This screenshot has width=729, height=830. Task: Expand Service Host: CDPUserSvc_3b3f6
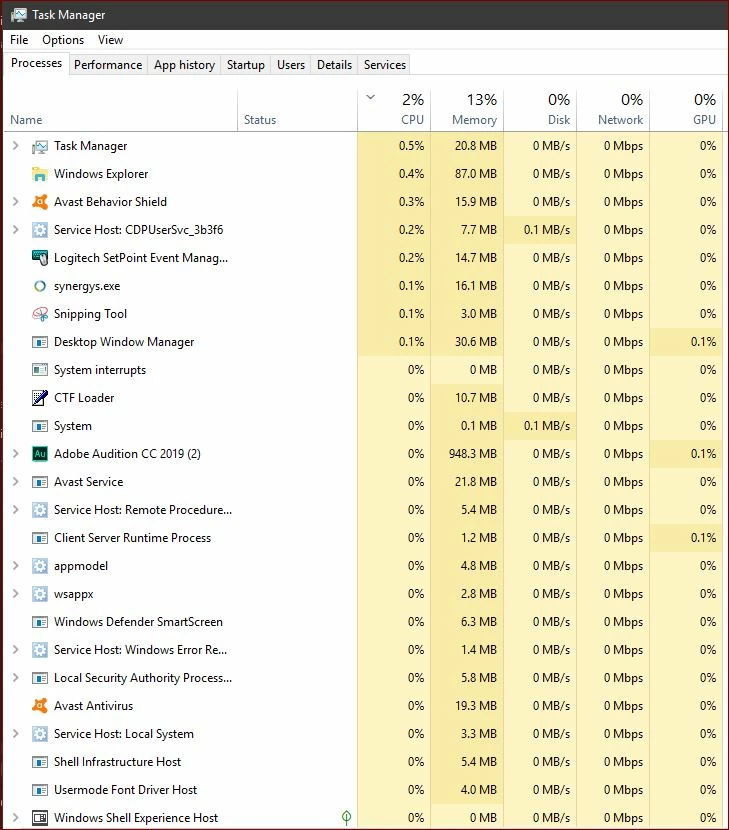tap(16, 230)
